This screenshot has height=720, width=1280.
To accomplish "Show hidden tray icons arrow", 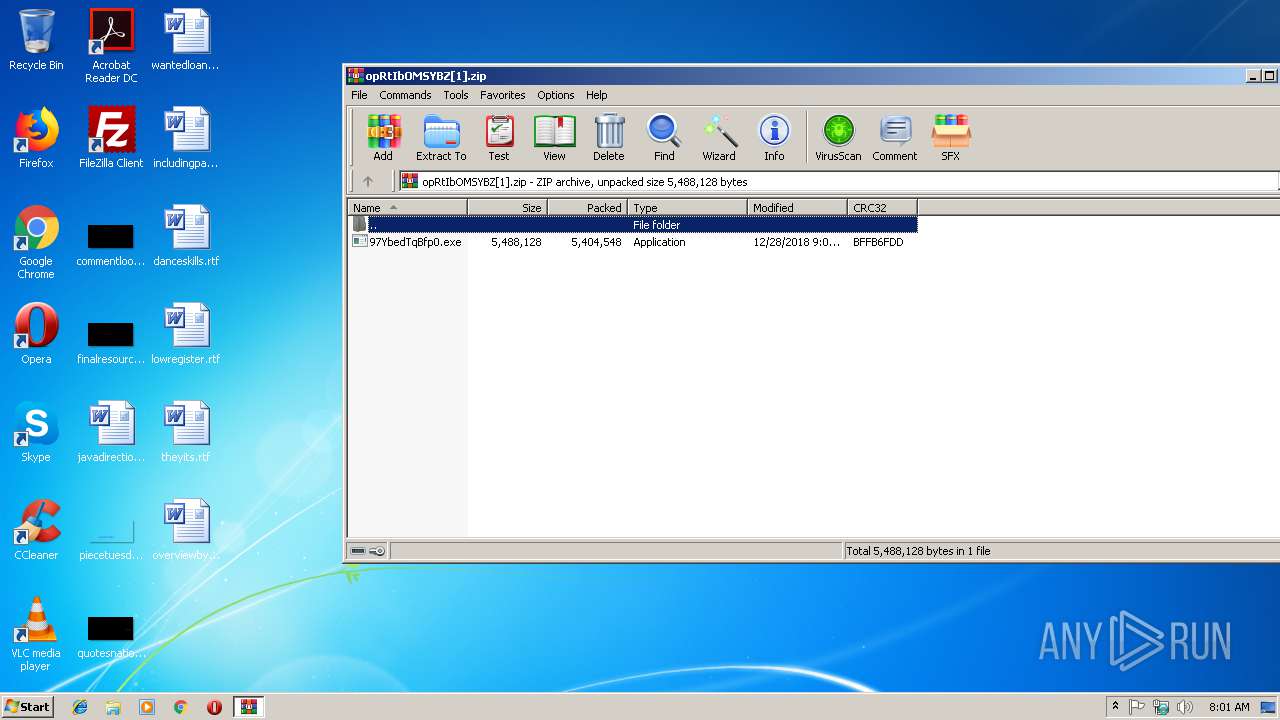I will 1115,707.
